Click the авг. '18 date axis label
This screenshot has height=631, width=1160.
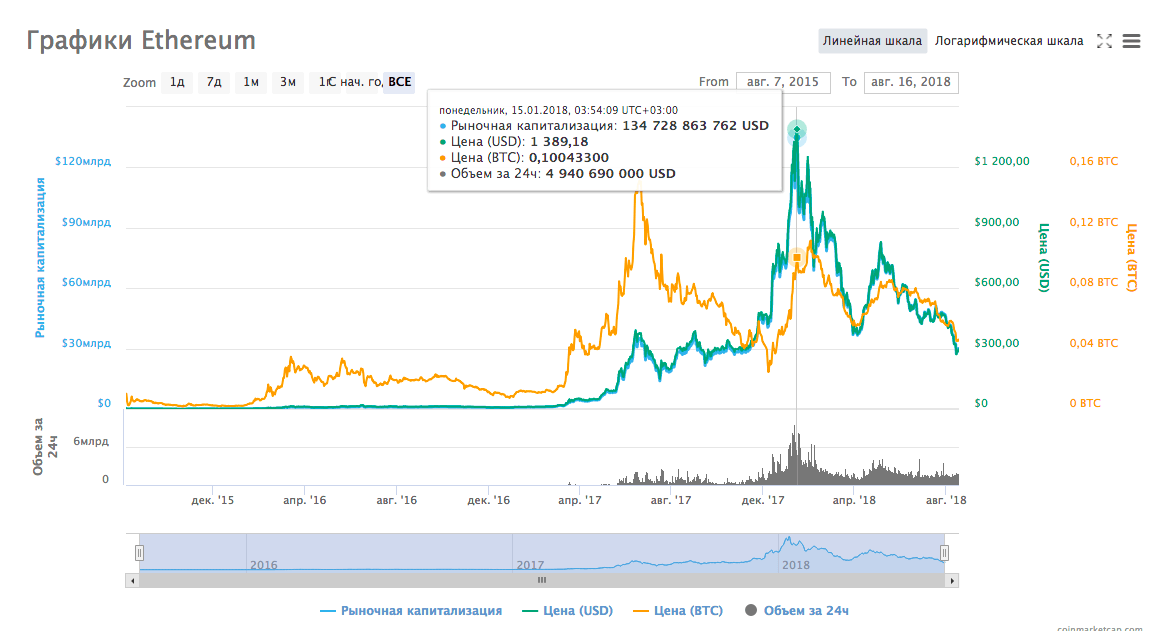click(946, 501)
